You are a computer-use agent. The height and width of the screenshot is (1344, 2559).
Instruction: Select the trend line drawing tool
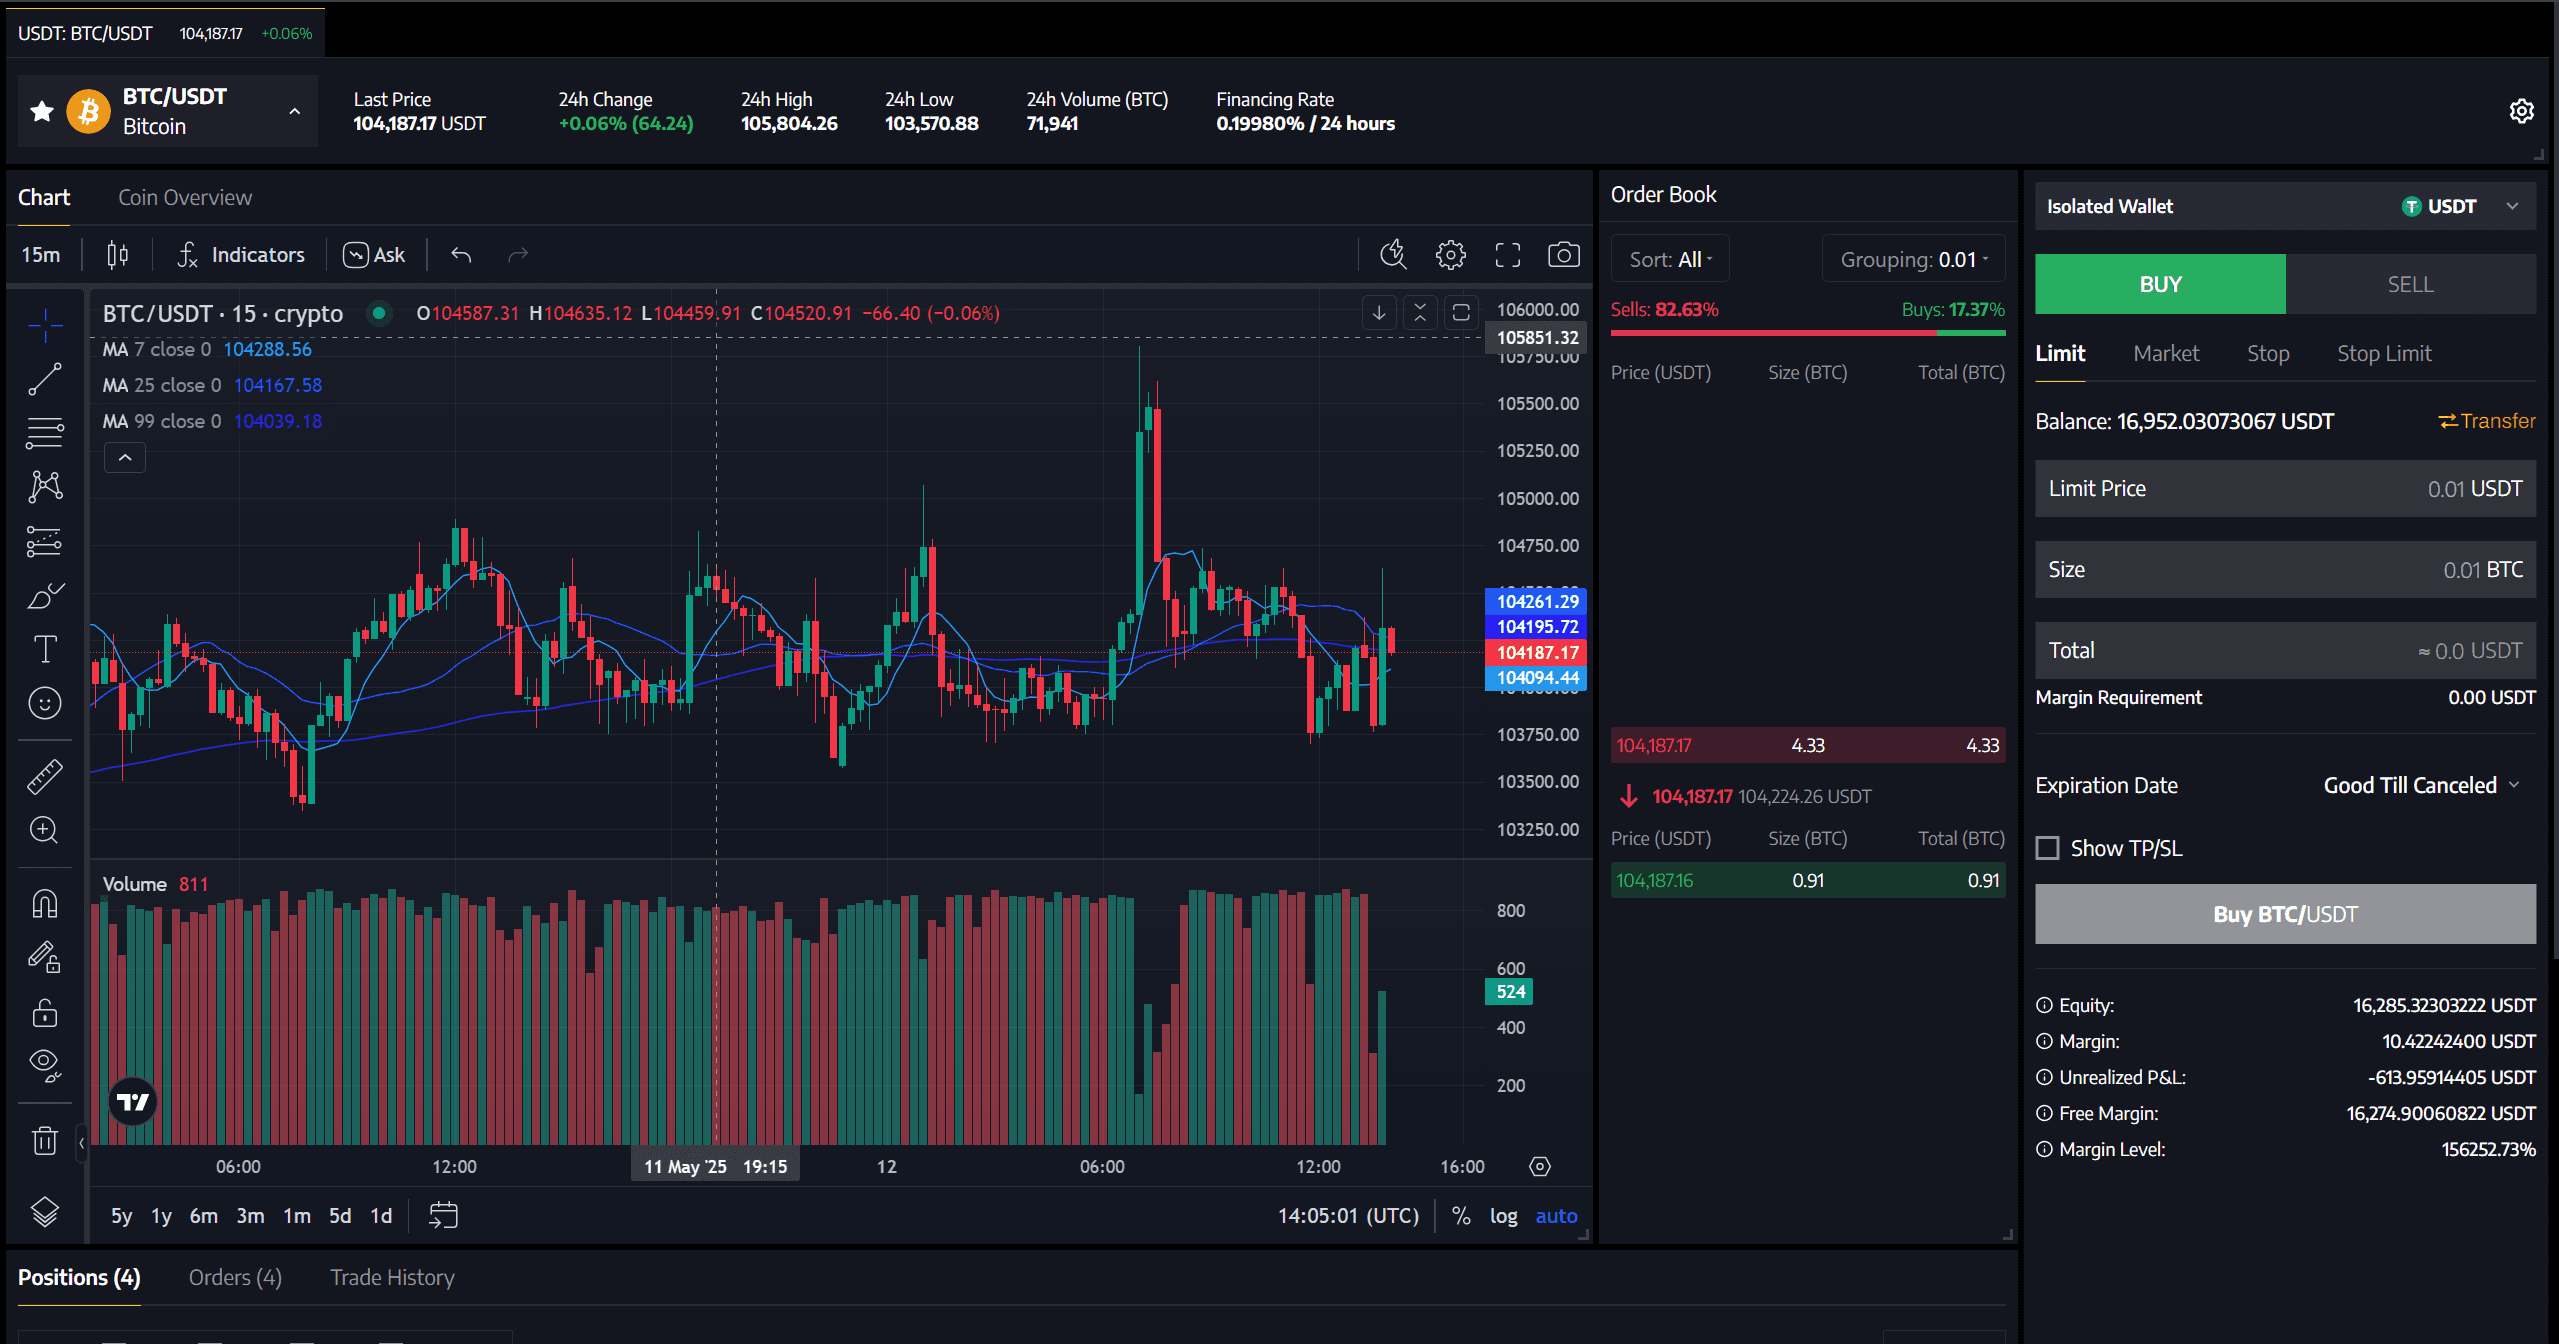(45, 379)
